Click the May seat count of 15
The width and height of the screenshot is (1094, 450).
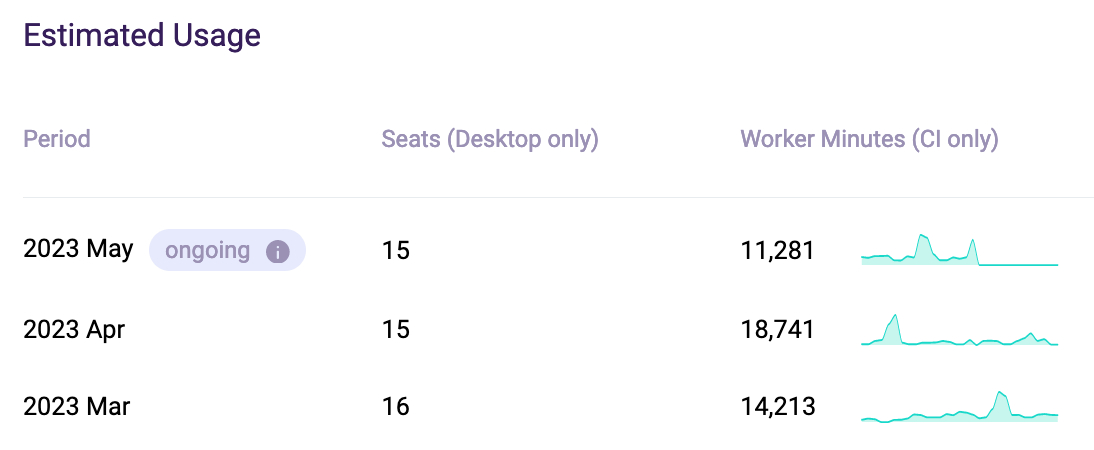396,250
